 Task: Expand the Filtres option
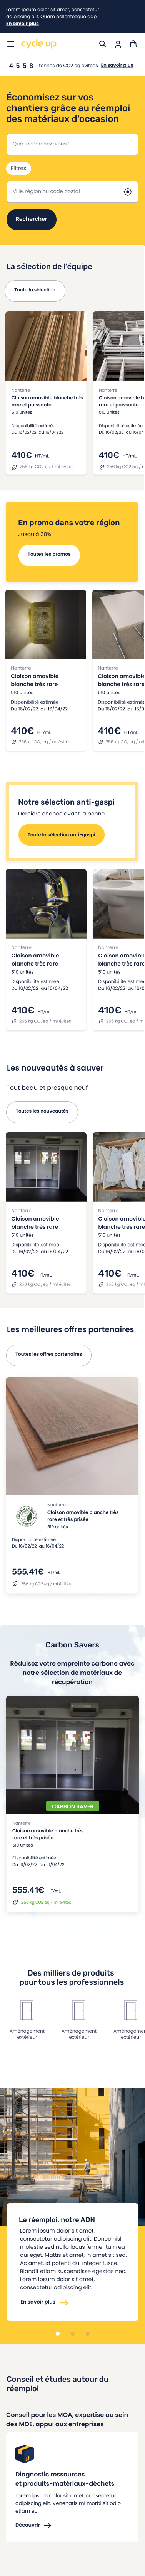(18, 168)
